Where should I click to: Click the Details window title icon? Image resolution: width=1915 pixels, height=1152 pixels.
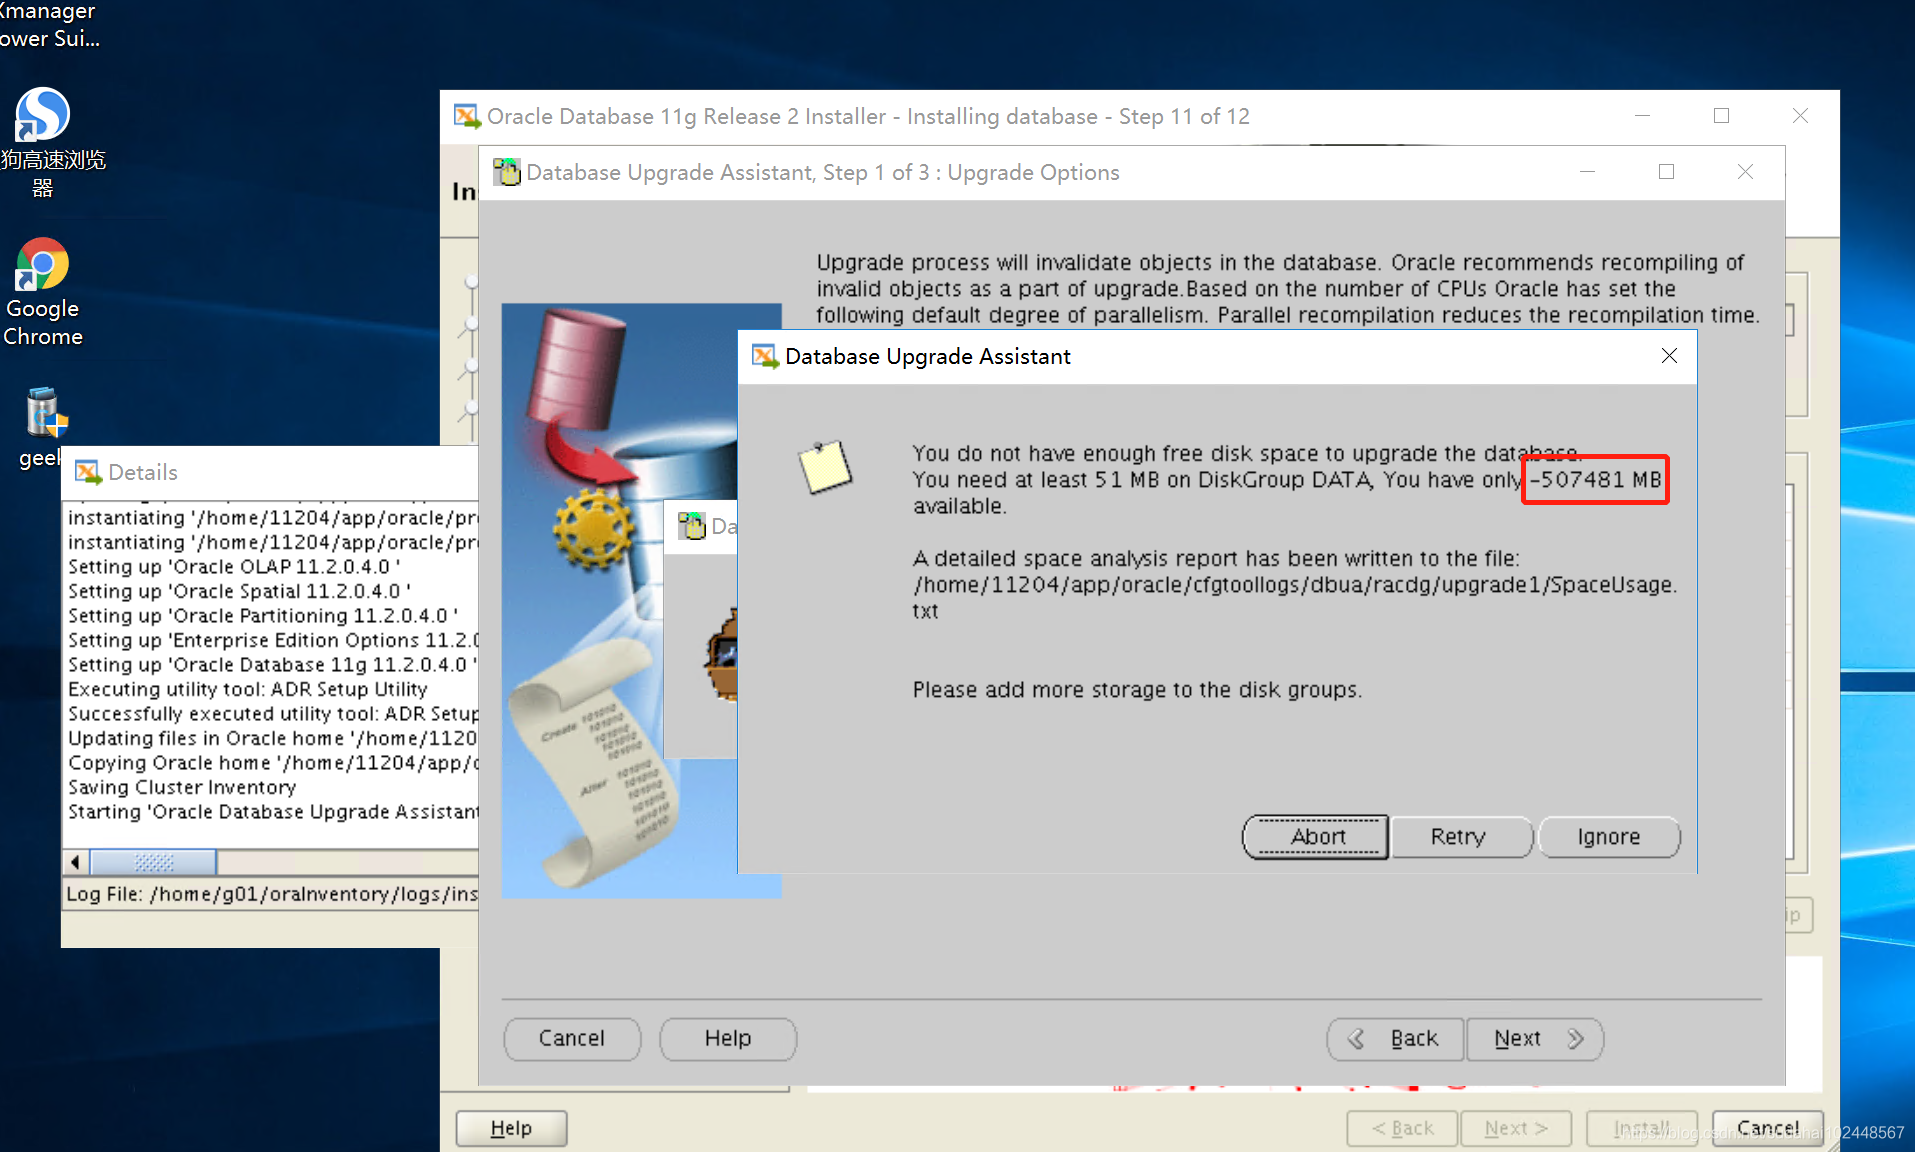88,472
